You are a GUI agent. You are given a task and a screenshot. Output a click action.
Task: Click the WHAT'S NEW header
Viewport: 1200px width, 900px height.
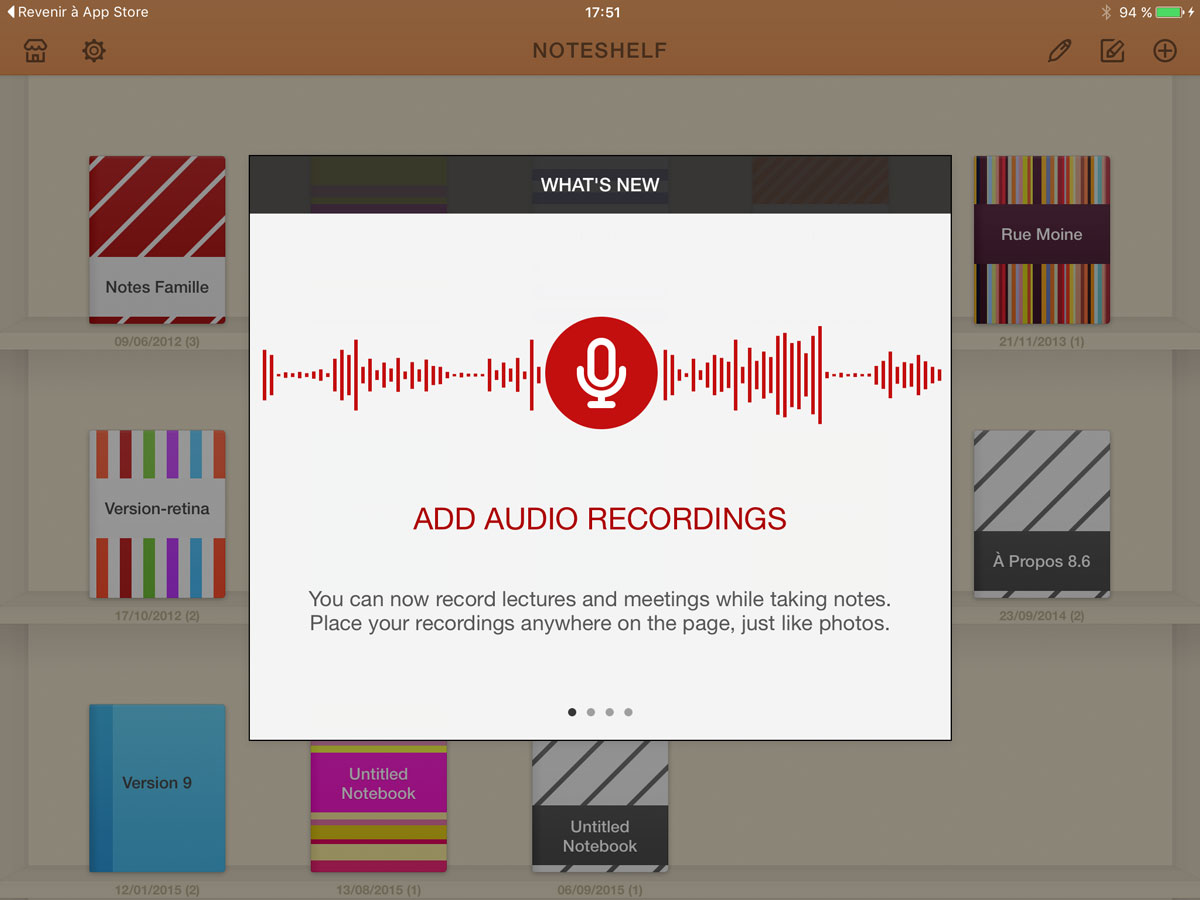click(600, 185)
